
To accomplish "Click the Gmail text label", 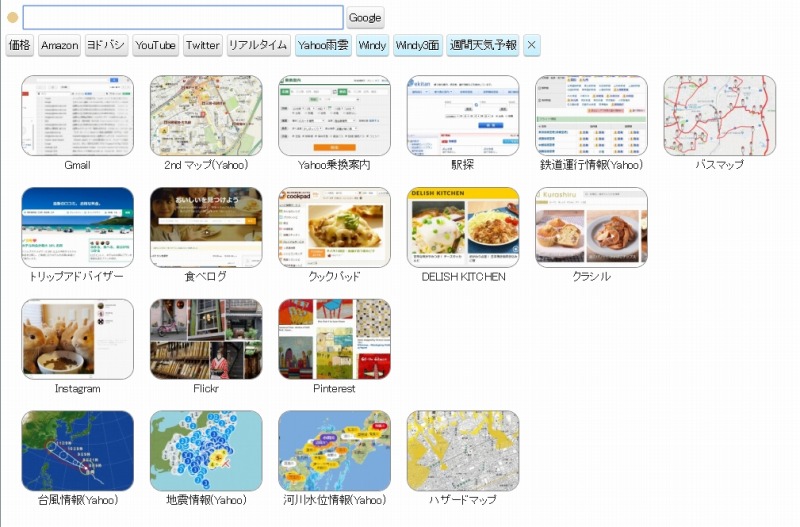I will tap(78, 165).
